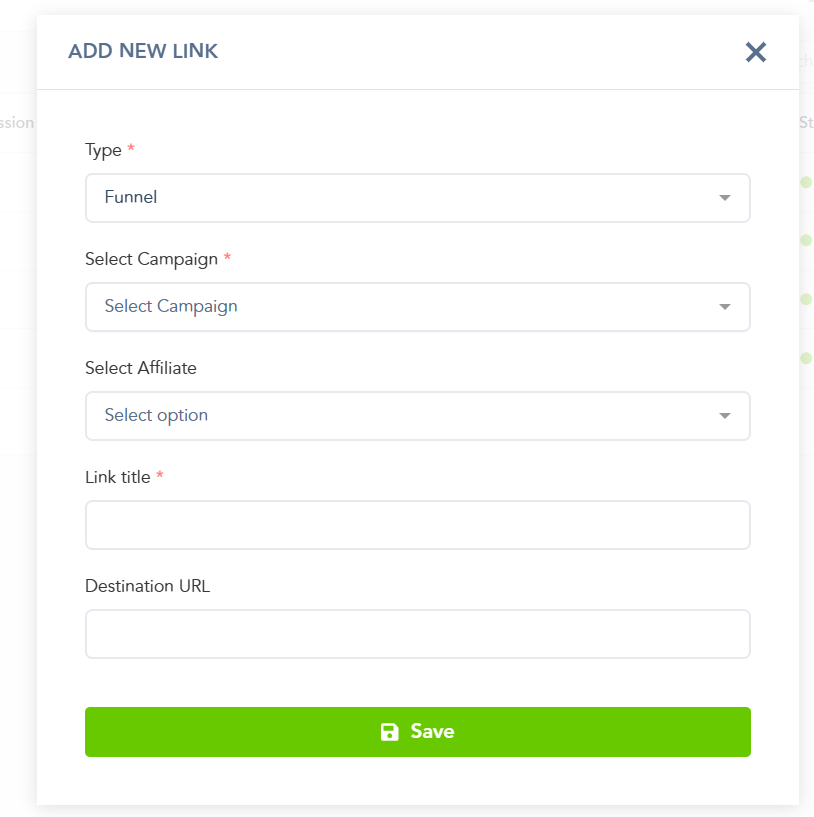Image resolution: width=814 pixels, height=817 pixels.
Task: Click the Destination URL field label
Action: [x=148, y=586]
